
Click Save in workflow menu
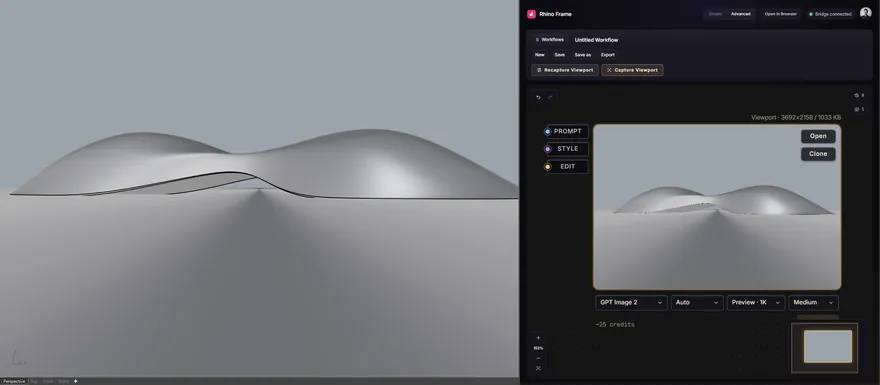point(560,55)
